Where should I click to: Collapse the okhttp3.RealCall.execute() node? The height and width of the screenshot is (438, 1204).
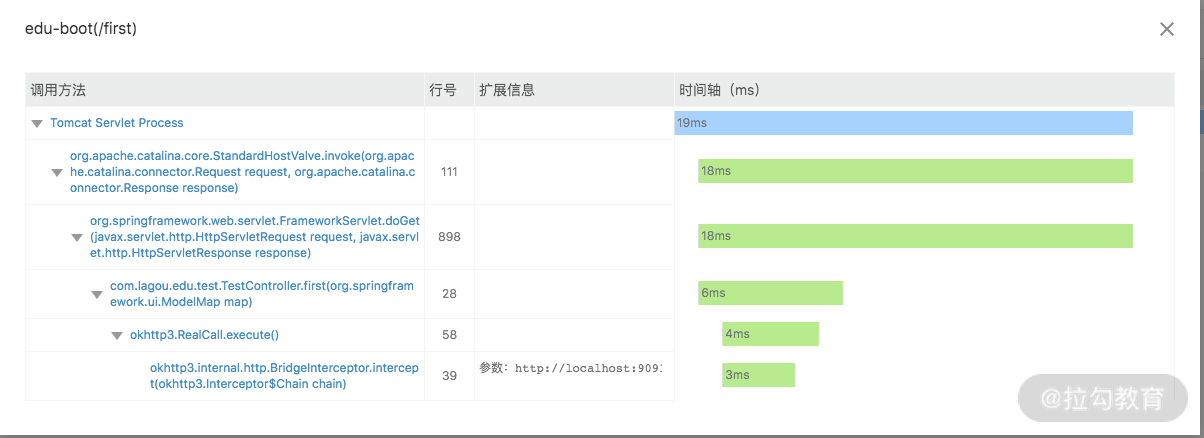pos(117,335)
